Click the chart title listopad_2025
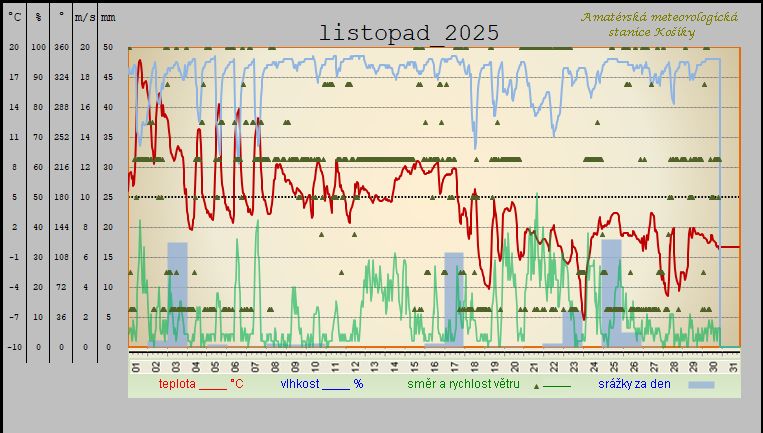 [409, 33]
